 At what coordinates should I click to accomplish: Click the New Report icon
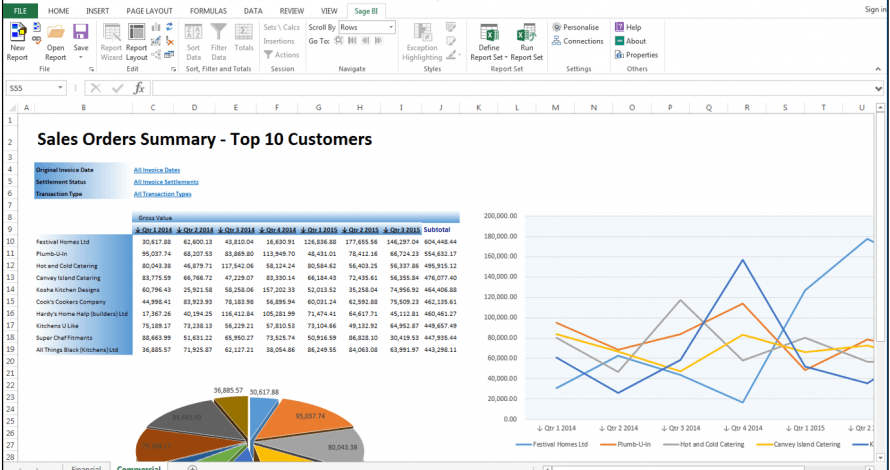point(17,32)
